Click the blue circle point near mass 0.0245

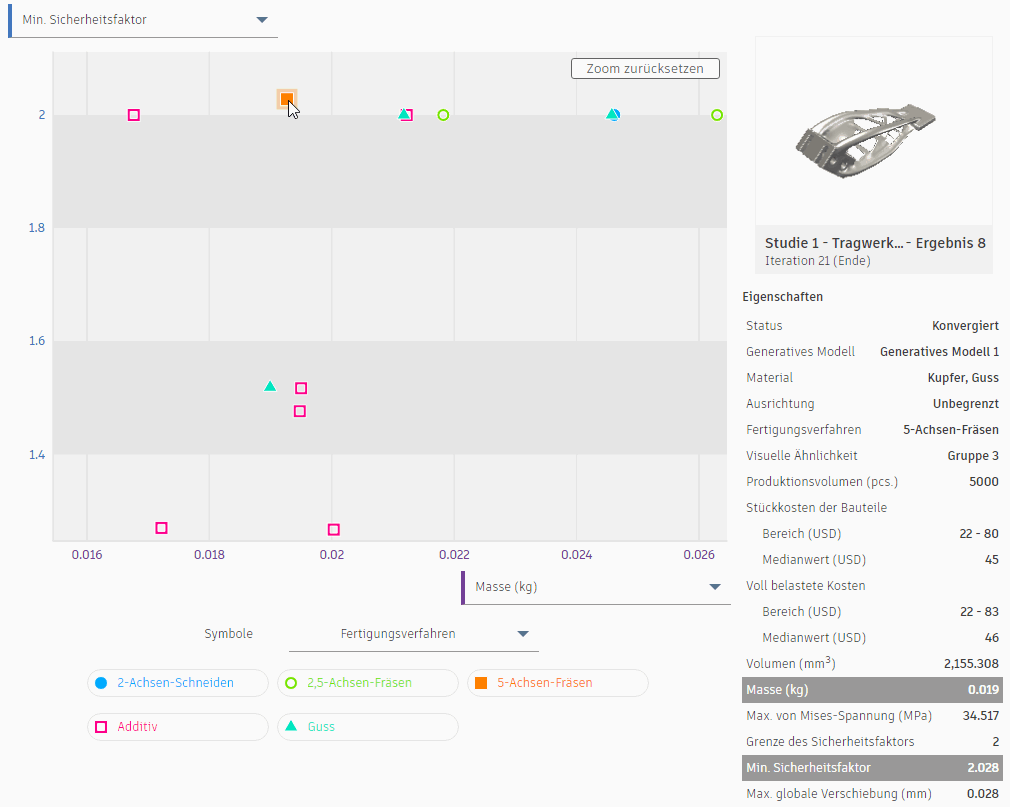(614, 115)
